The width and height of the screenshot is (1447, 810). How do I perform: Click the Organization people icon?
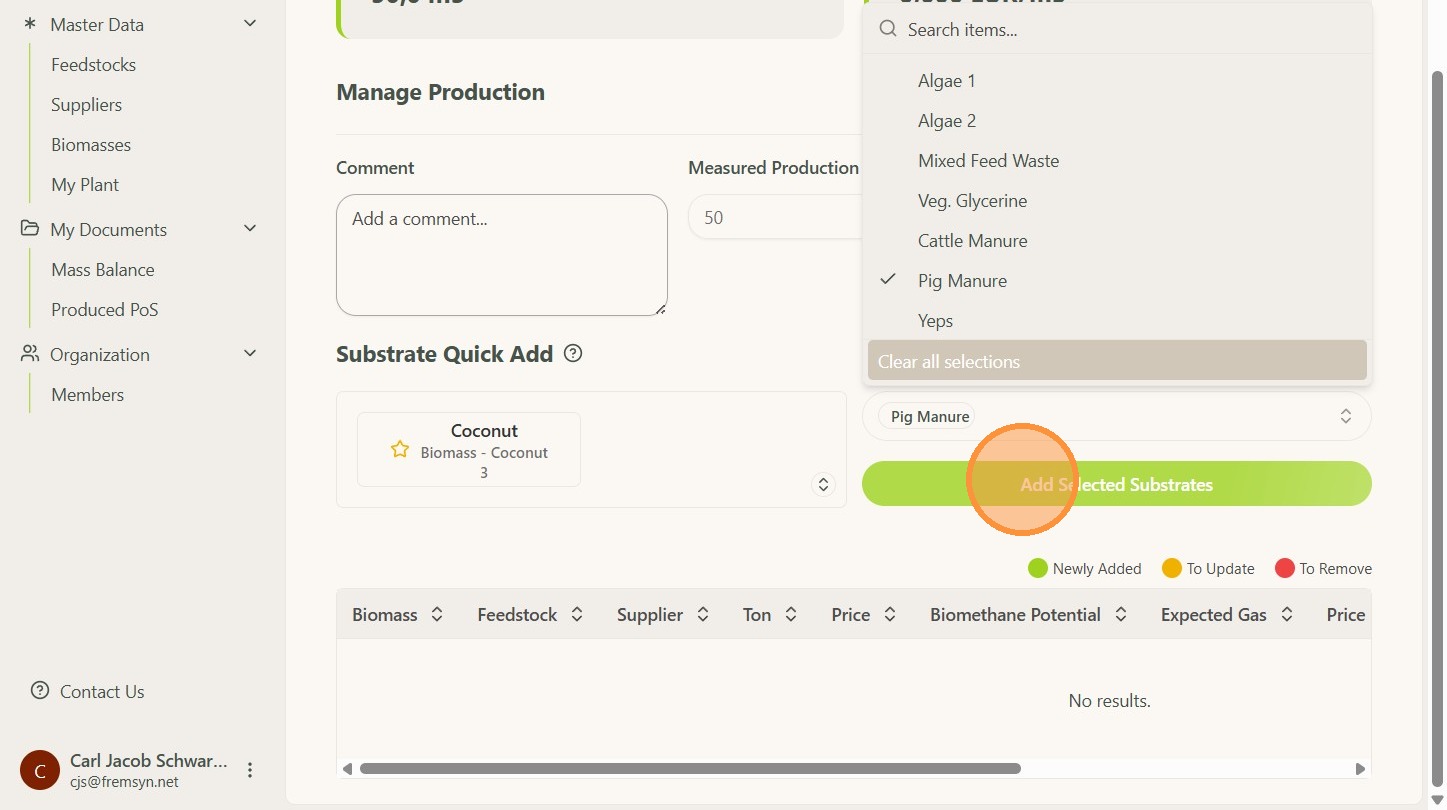[30, 354]
